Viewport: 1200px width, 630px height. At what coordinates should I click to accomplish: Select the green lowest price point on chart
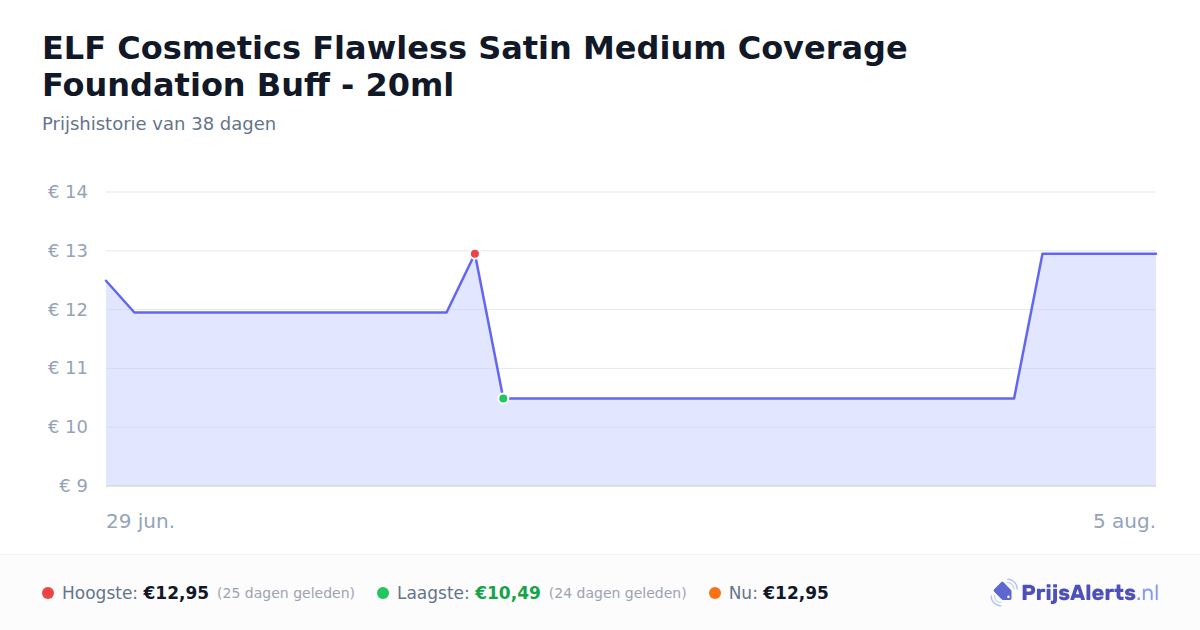tap(503, 398)
